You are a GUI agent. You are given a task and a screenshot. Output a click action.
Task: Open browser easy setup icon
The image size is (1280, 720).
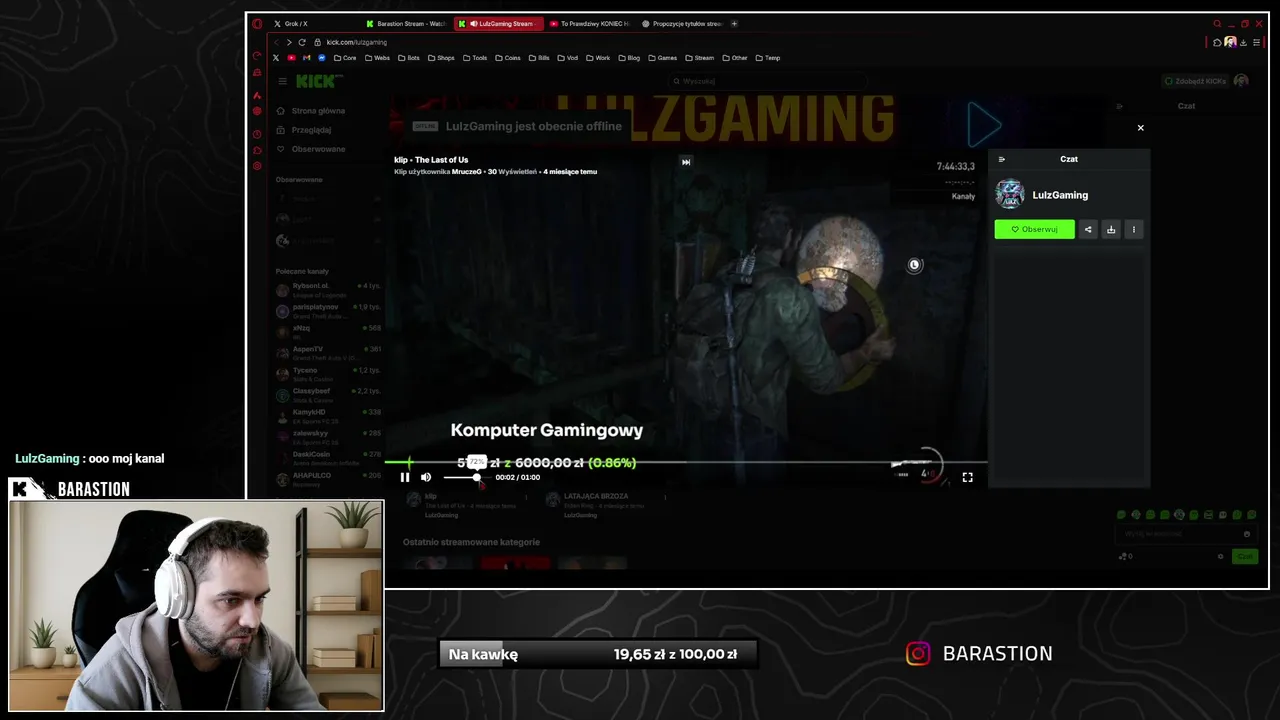[1257, 42]
